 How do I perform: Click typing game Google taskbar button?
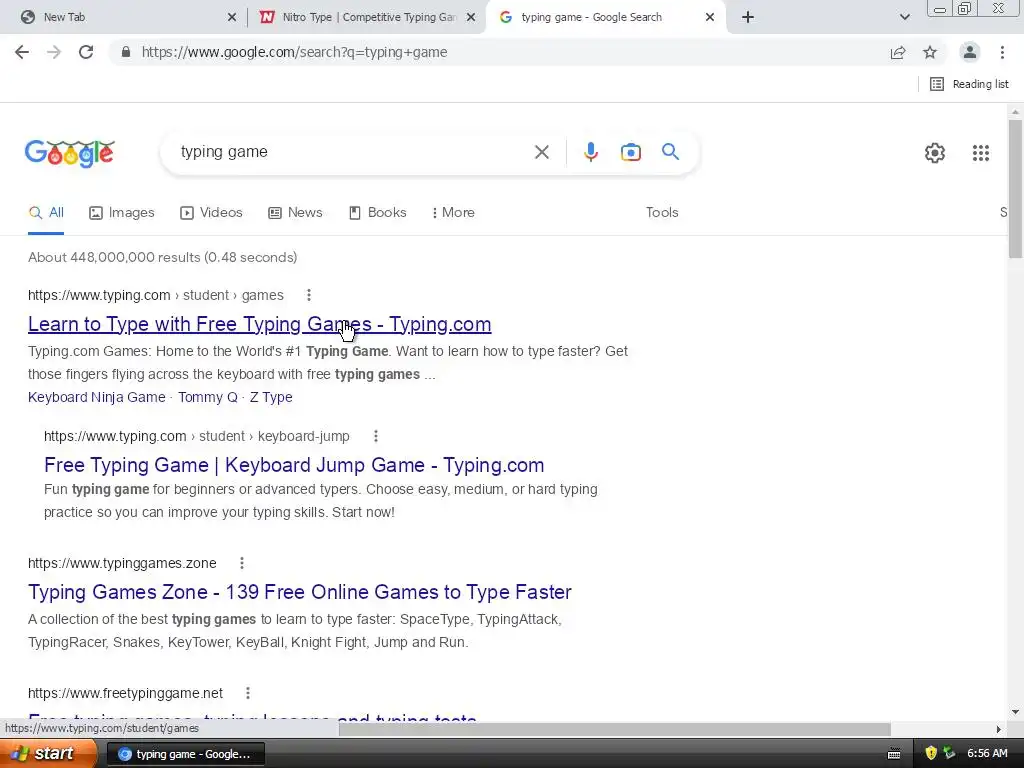(x=185, y=754)
